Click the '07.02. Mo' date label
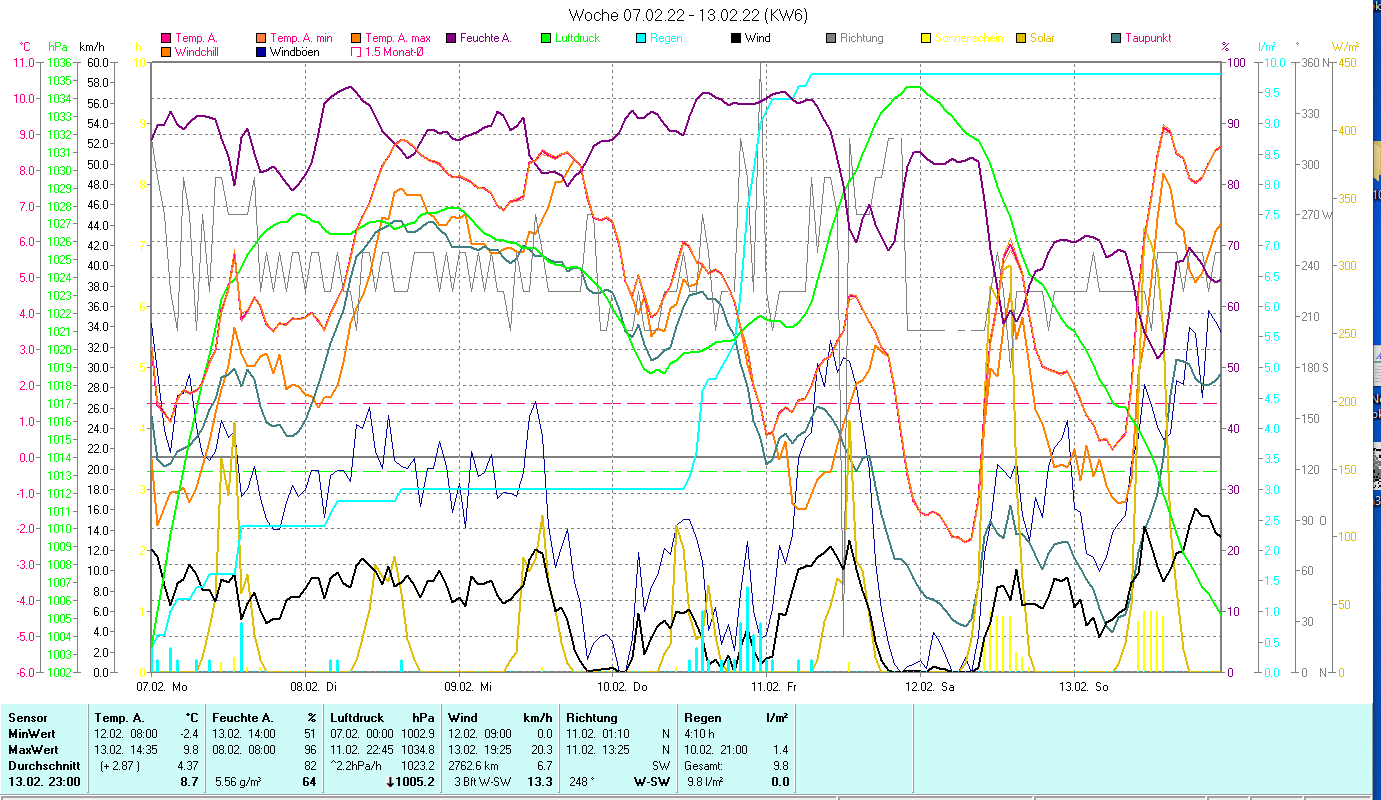Image resolution: width=1381 pixels, height=800 pixels. (x=161, y=687)
